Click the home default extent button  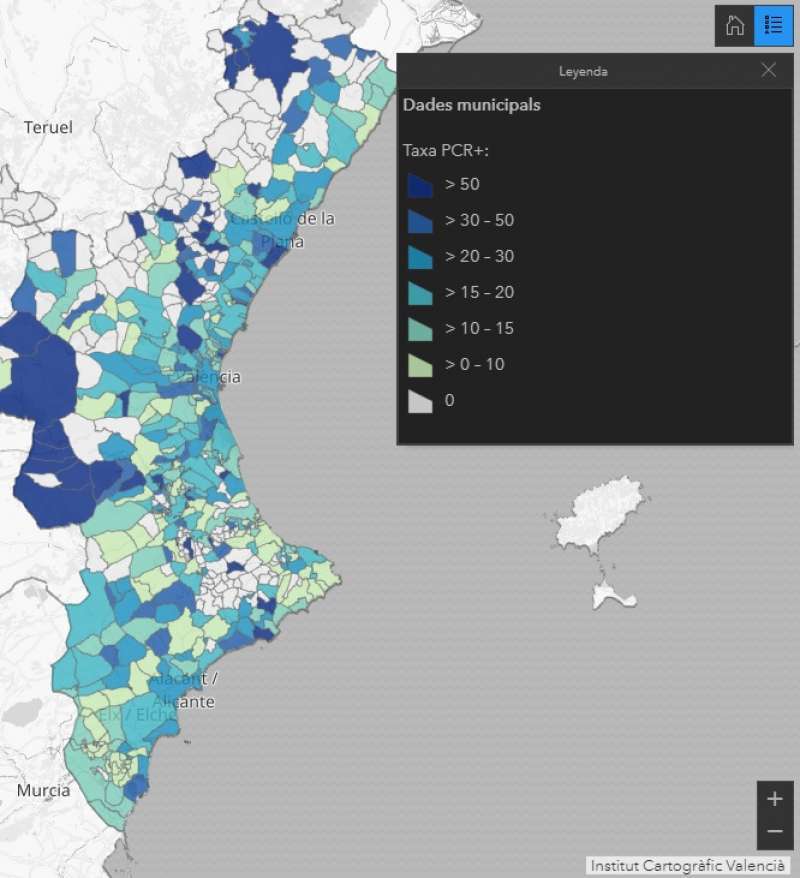click(735, 26)
